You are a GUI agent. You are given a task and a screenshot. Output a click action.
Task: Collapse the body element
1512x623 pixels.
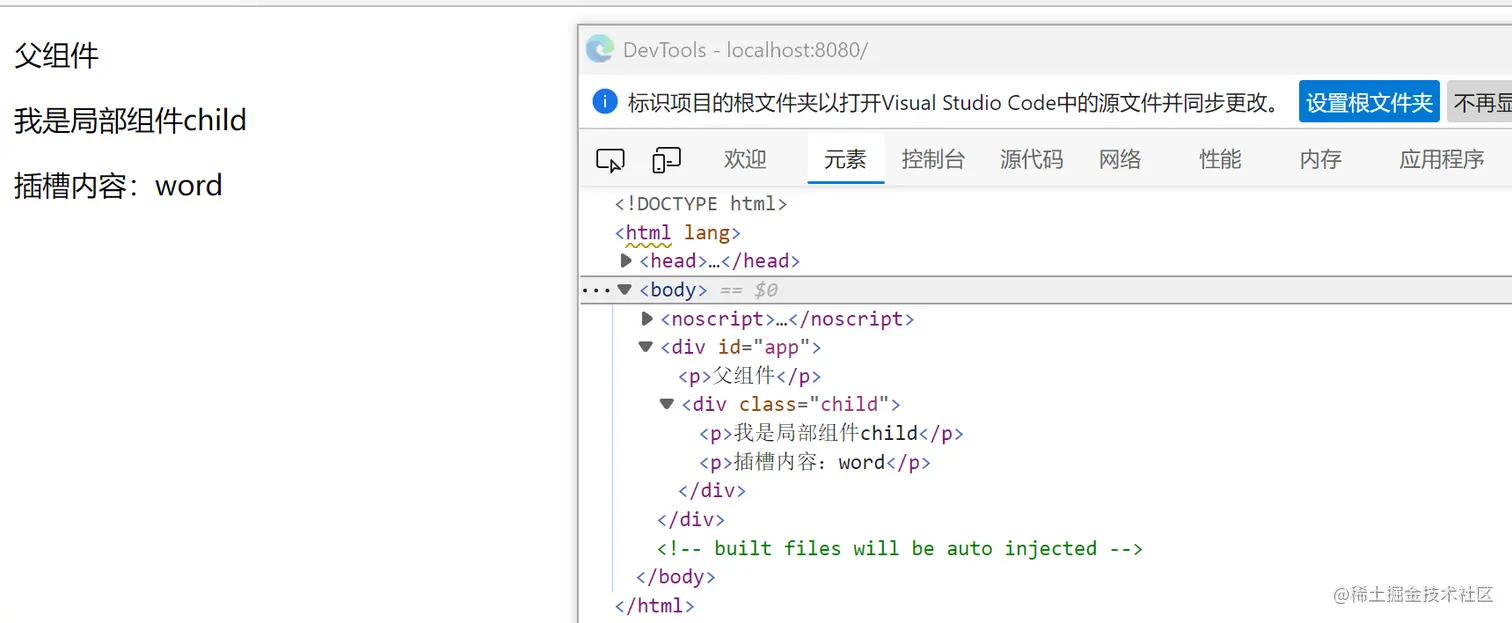[x=625, y=289]
